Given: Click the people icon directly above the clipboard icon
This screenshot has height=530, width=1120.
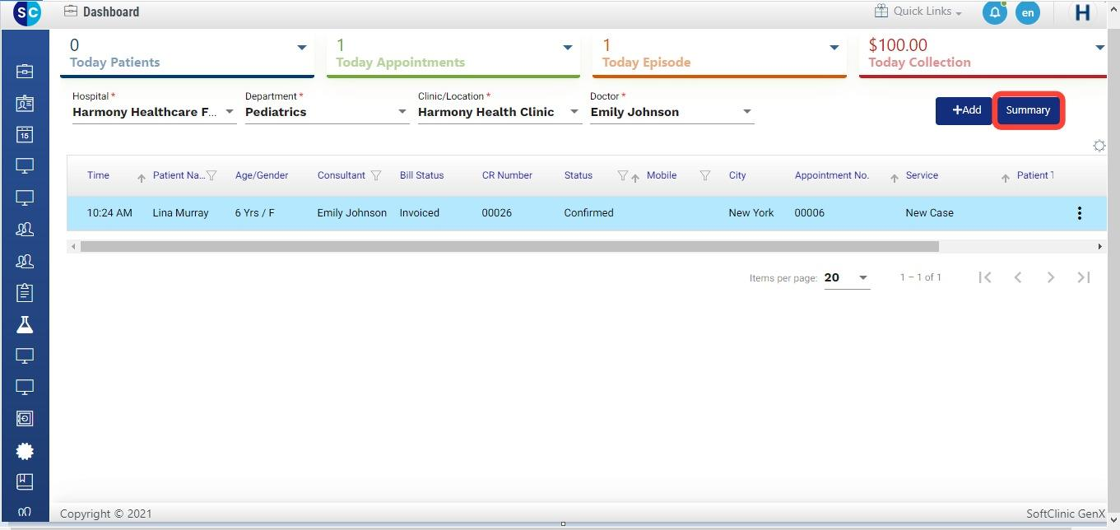Looking at the screenshot, I should click(x=24, y=261).
